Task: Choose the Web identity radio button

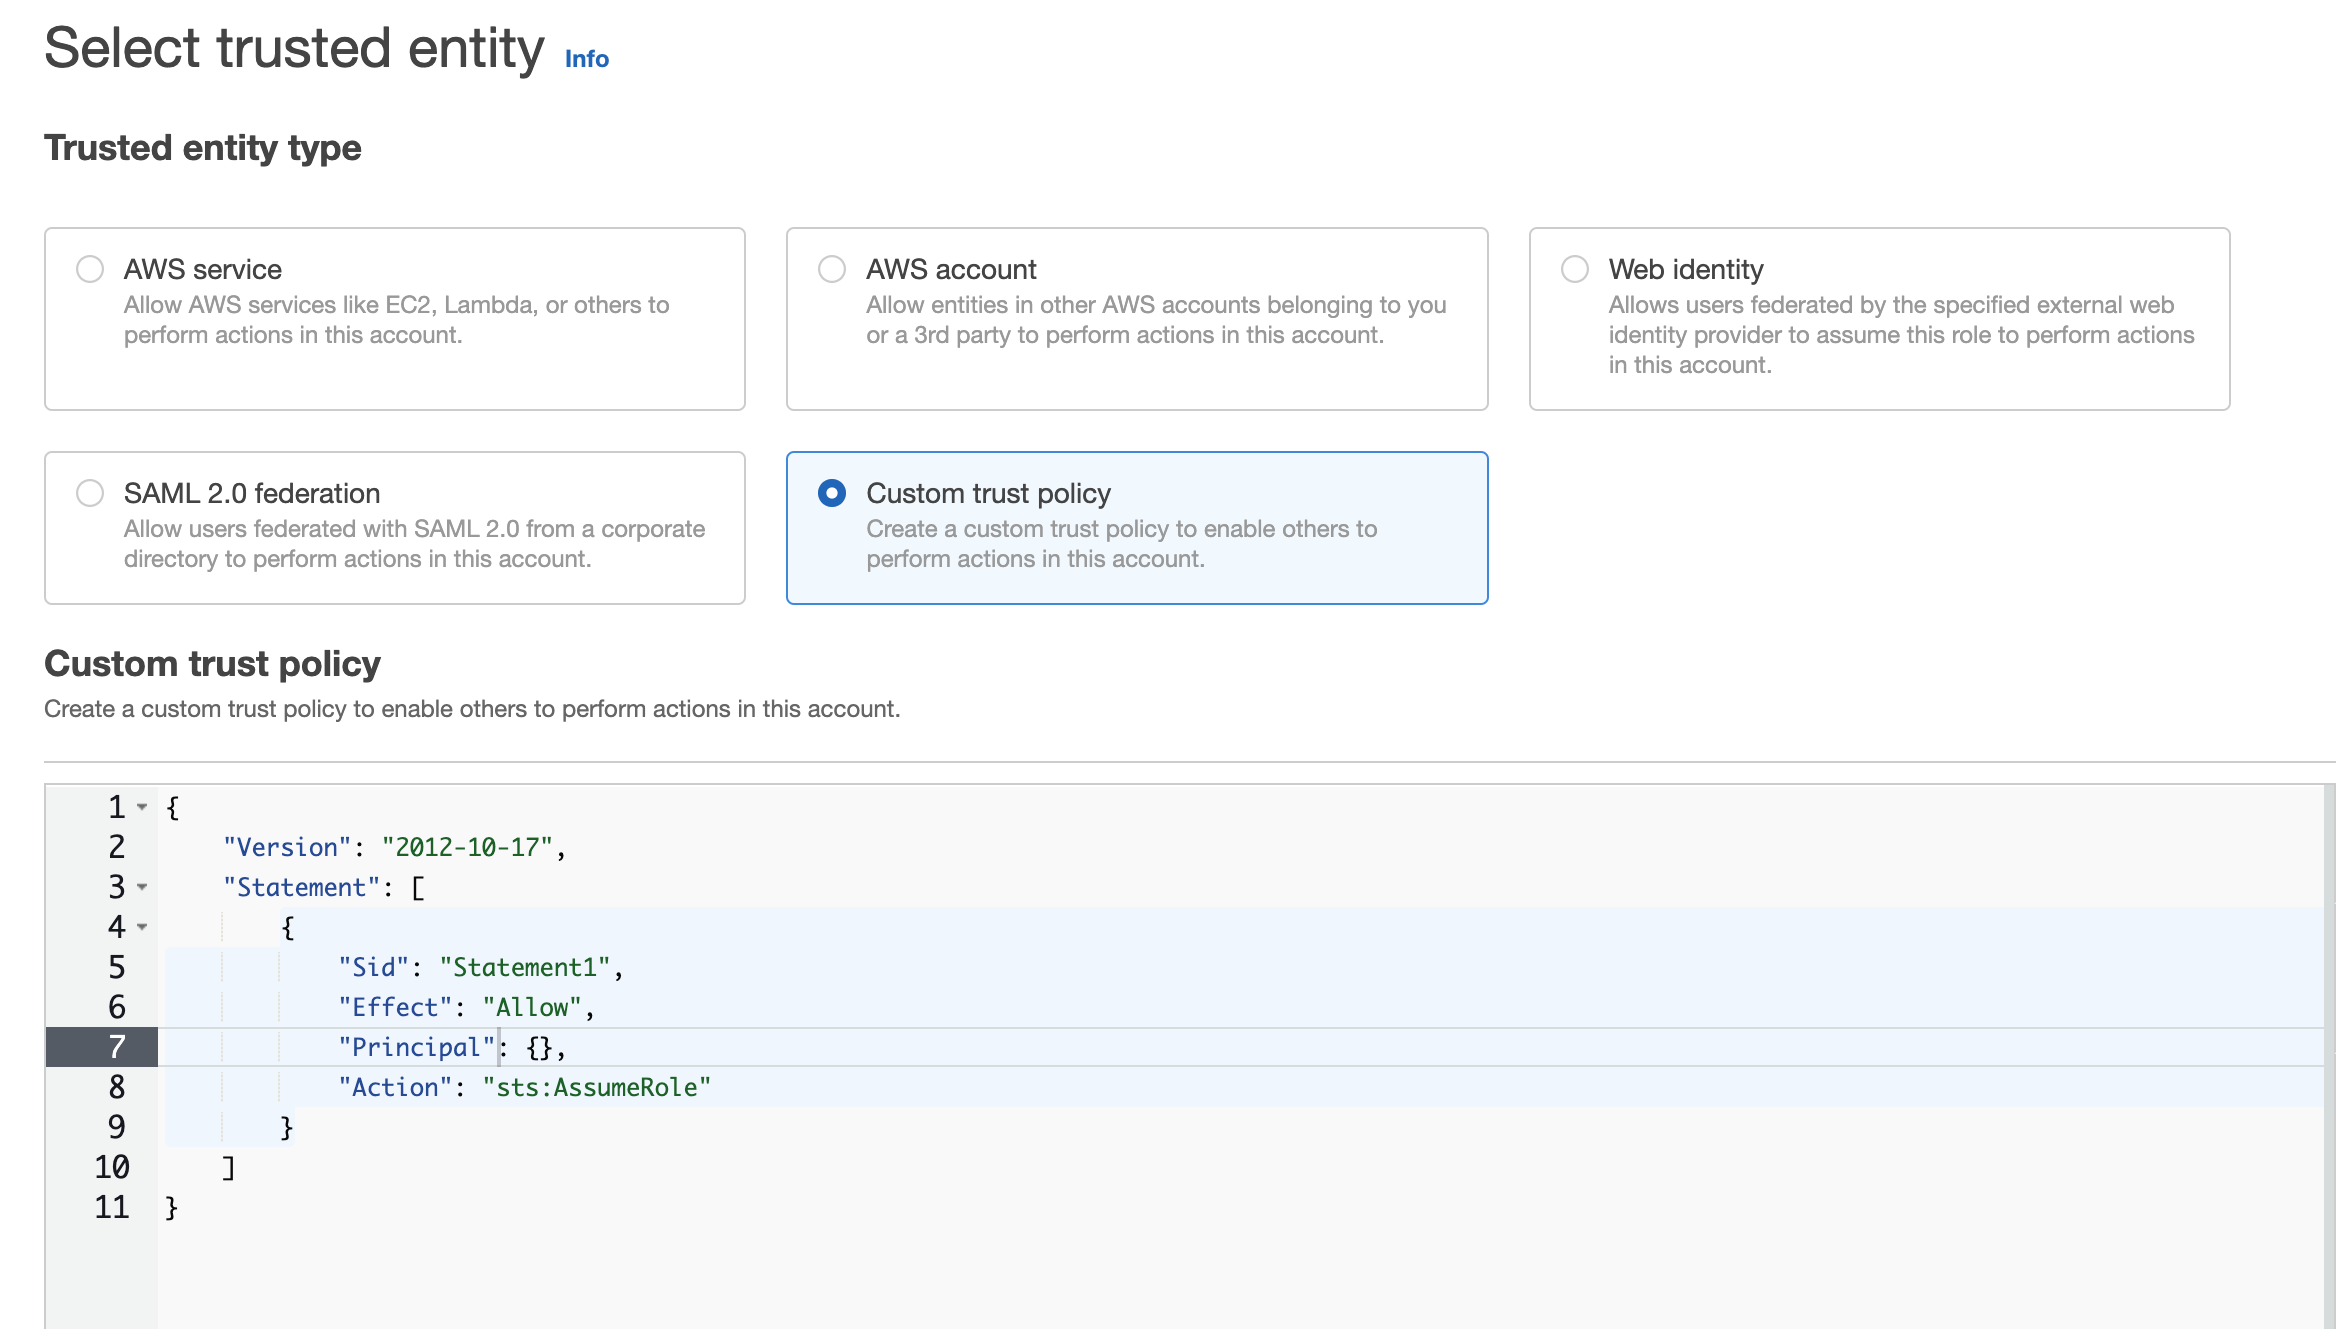Action: pos(1575,269)
